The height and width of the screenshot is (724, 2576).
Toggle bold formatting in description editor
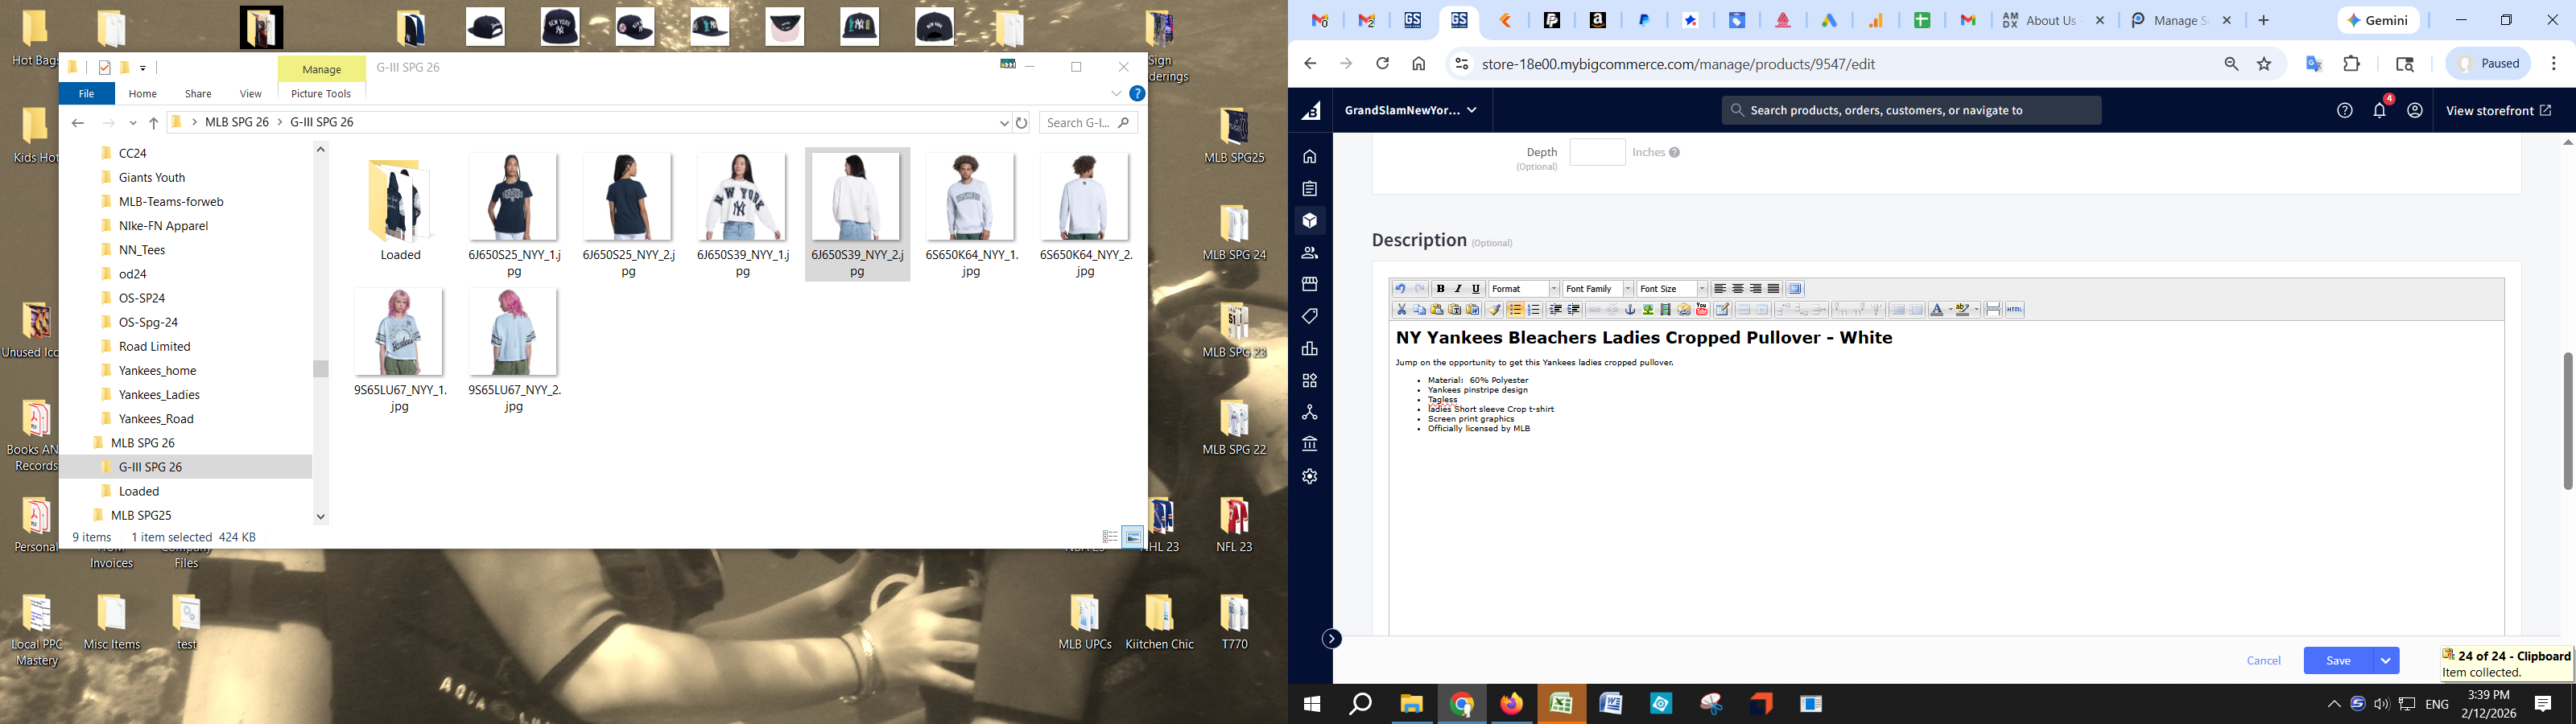[x=1440, y=289]
